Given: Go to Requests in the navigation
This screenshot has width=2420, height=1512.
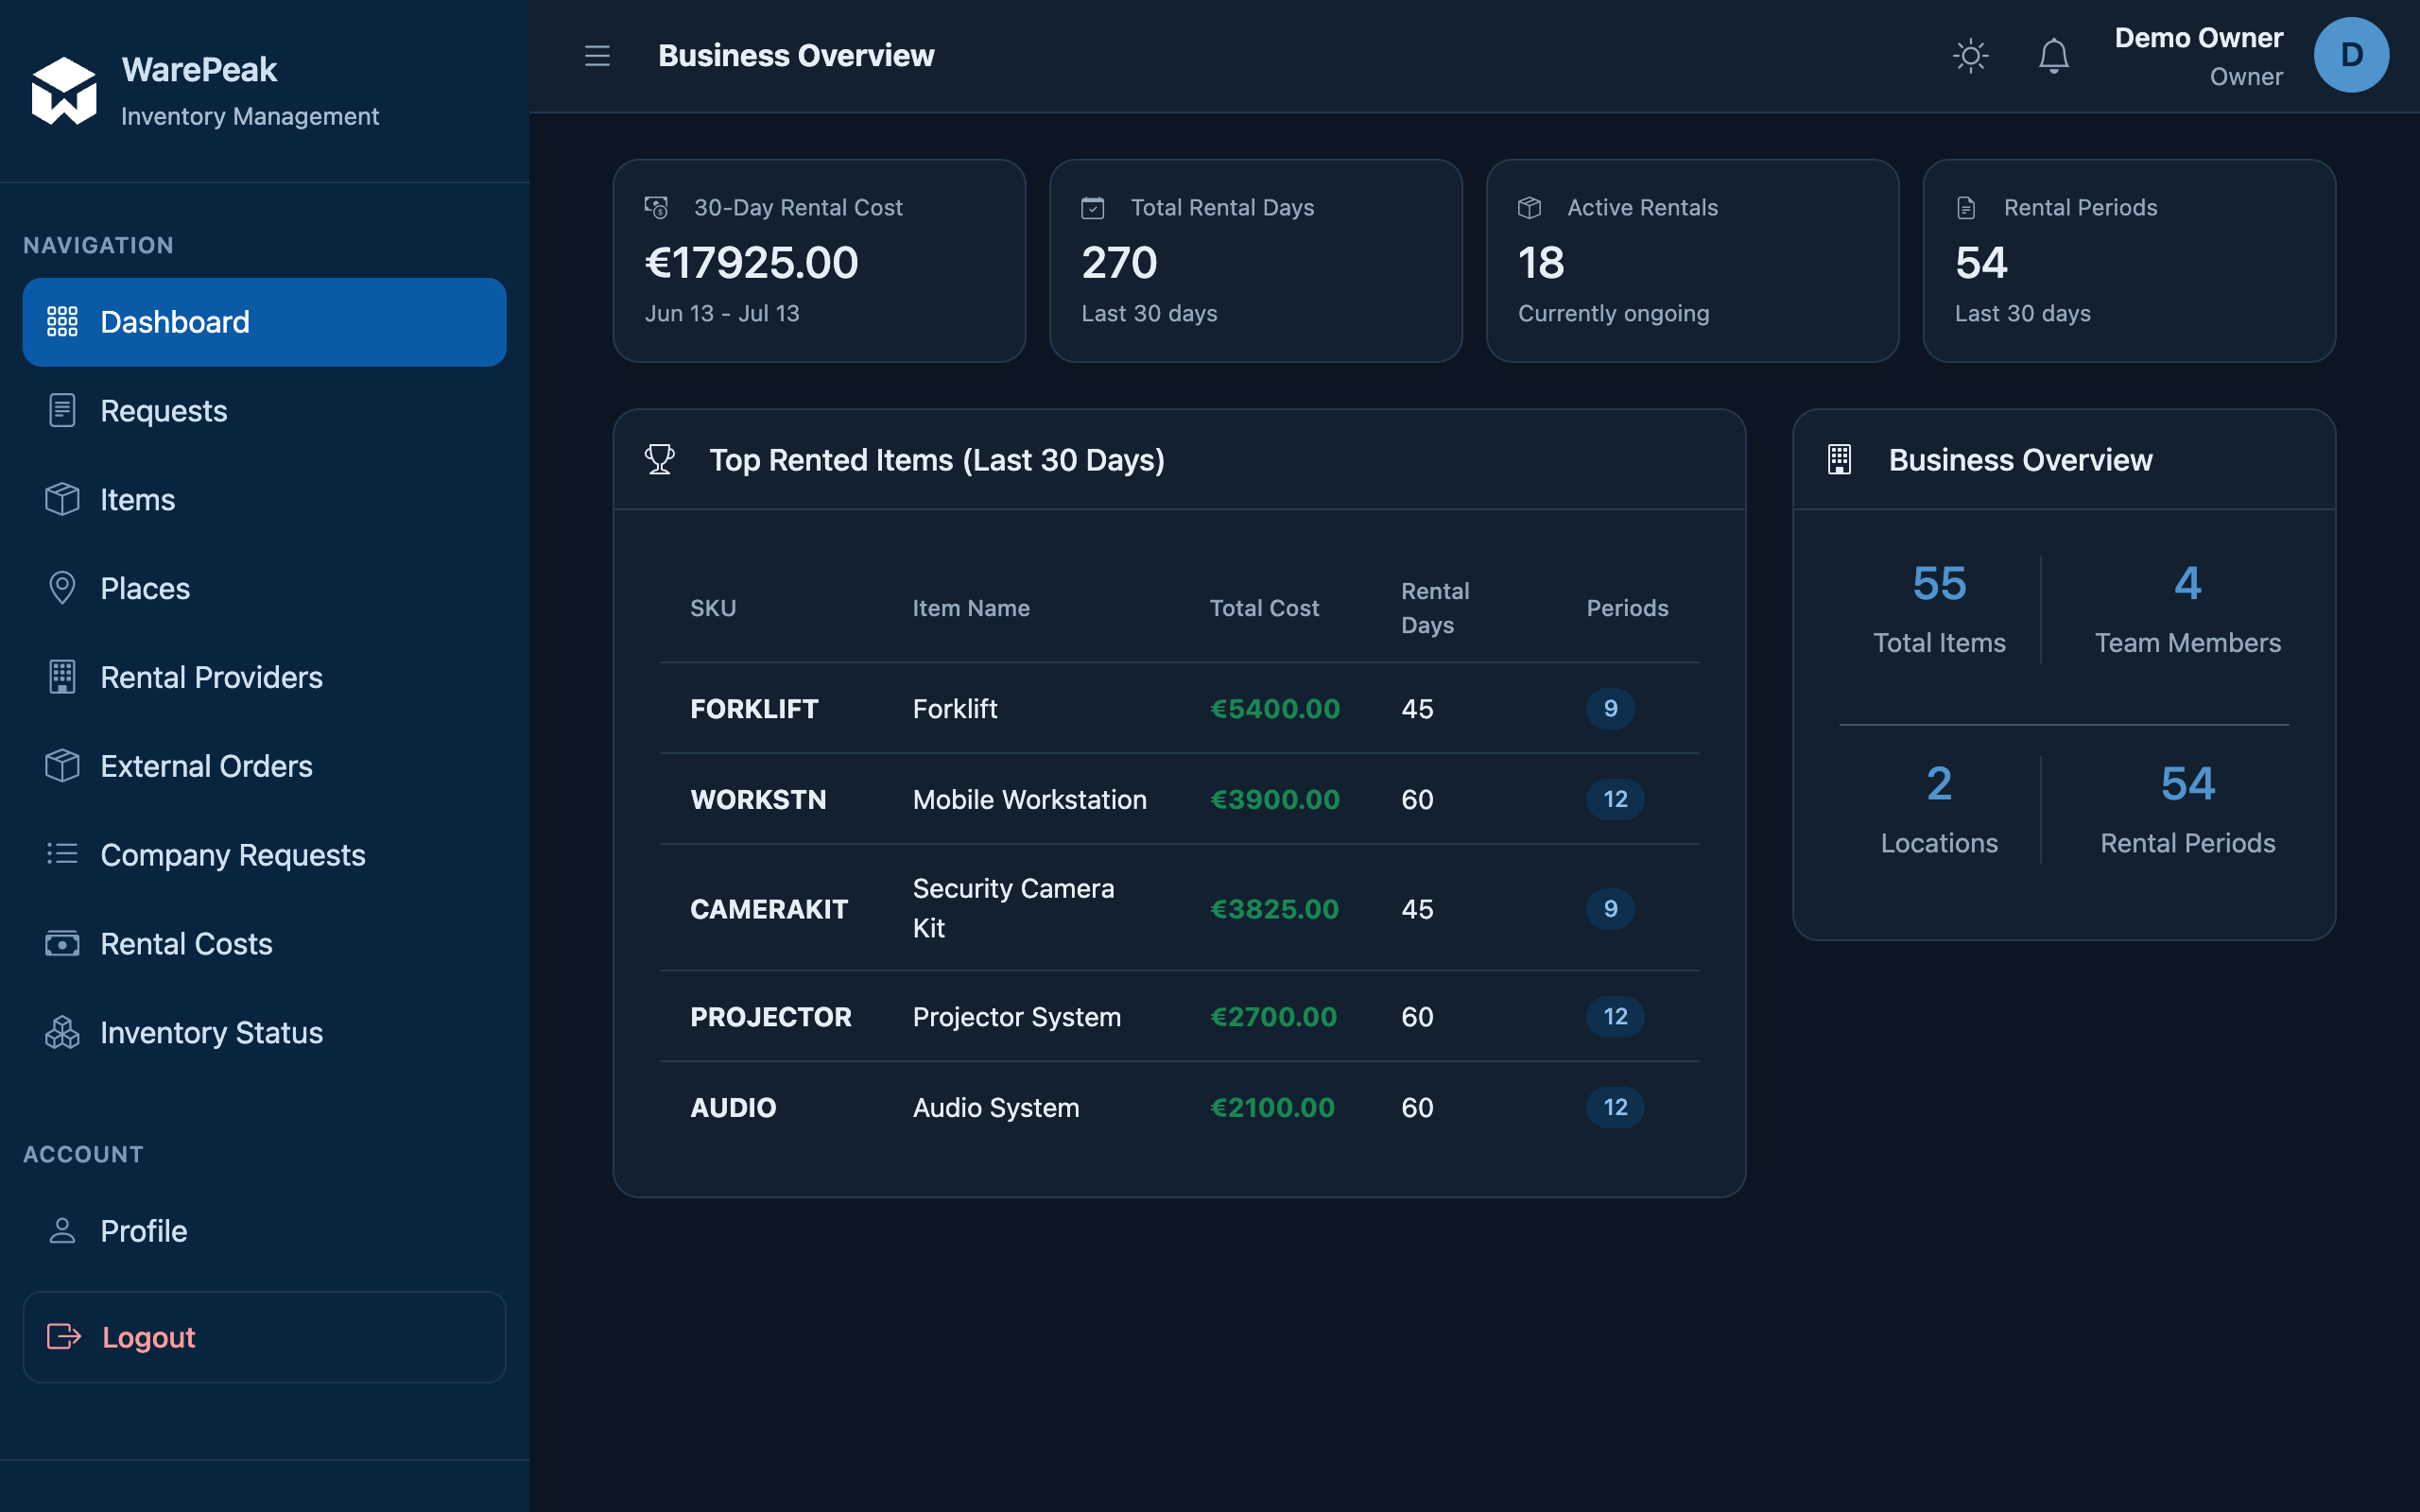Looking at the screenshot, I should coord(264,410).
